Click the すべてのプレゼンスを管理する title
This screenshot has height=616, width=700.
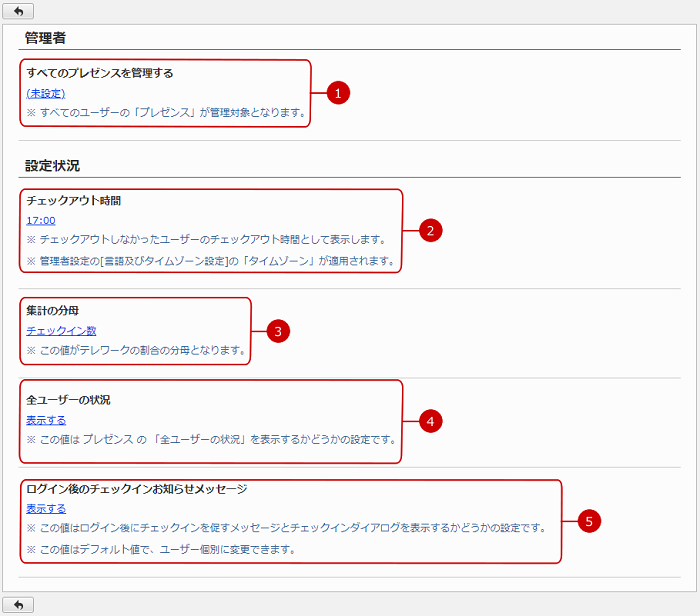pyautogui.click(x=100, y=73)
